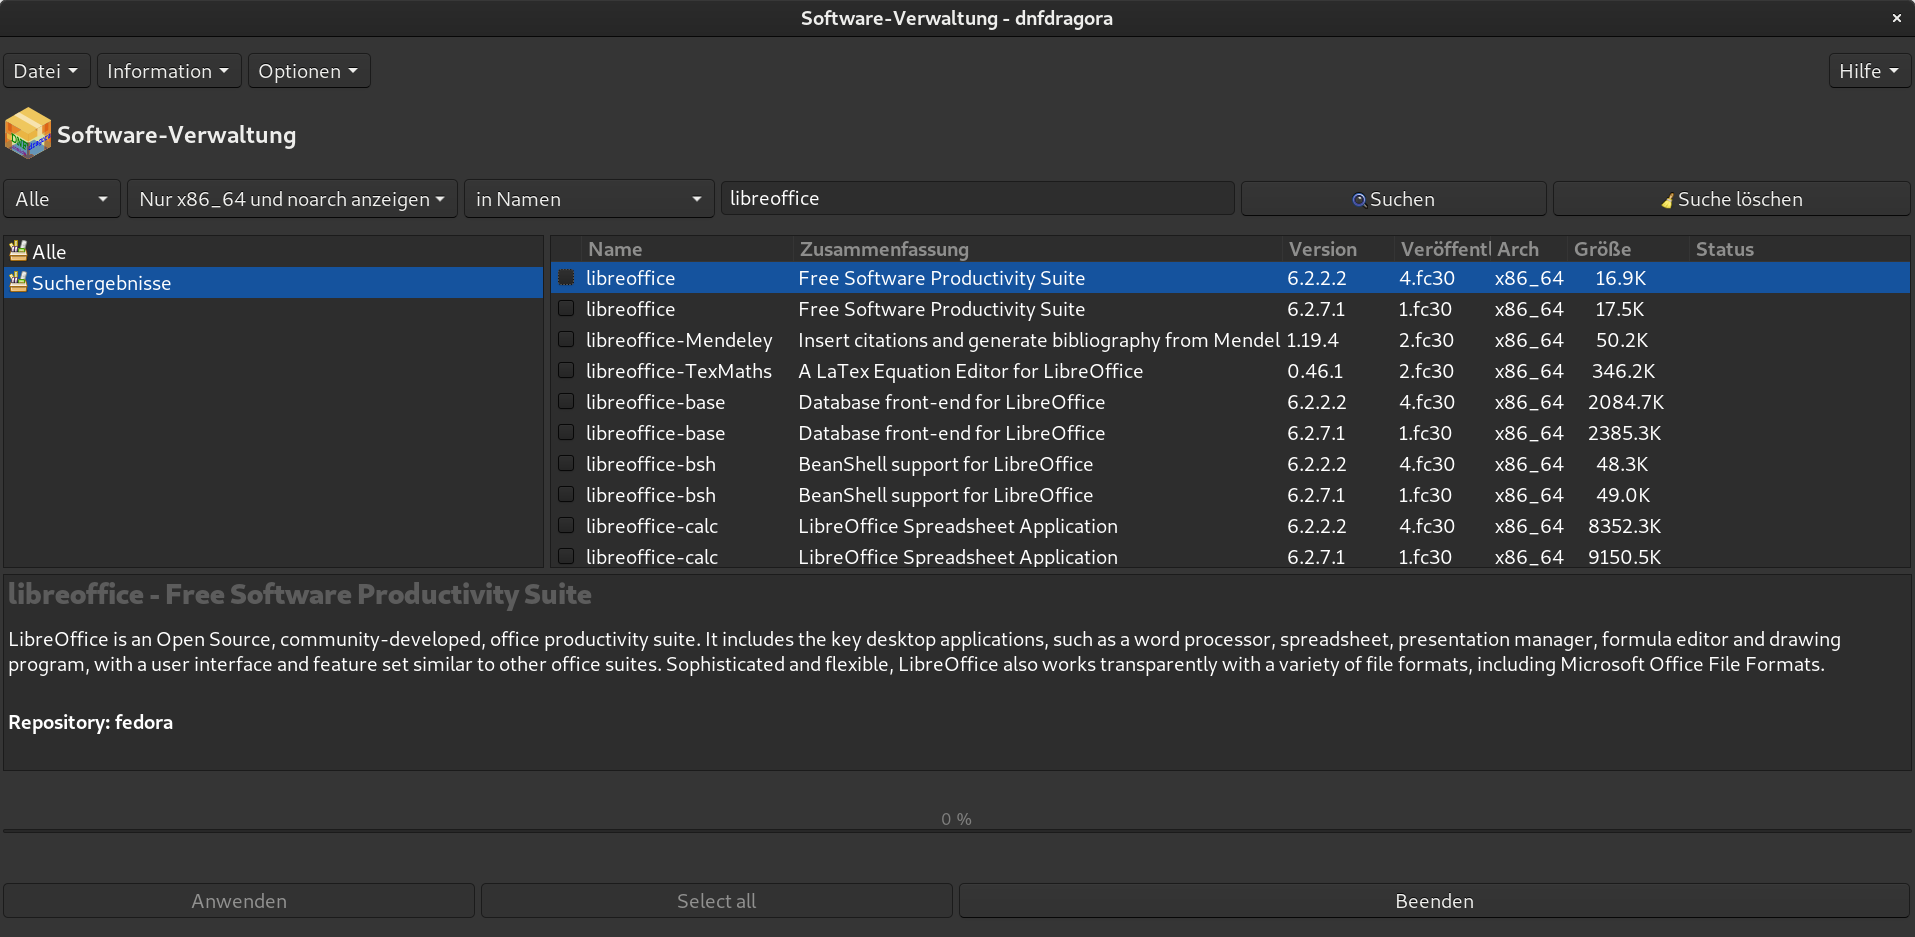The image size is (1915, 937).
Task: Open the 'in Namen' search scope dropdown
Action: coord(589,199)
